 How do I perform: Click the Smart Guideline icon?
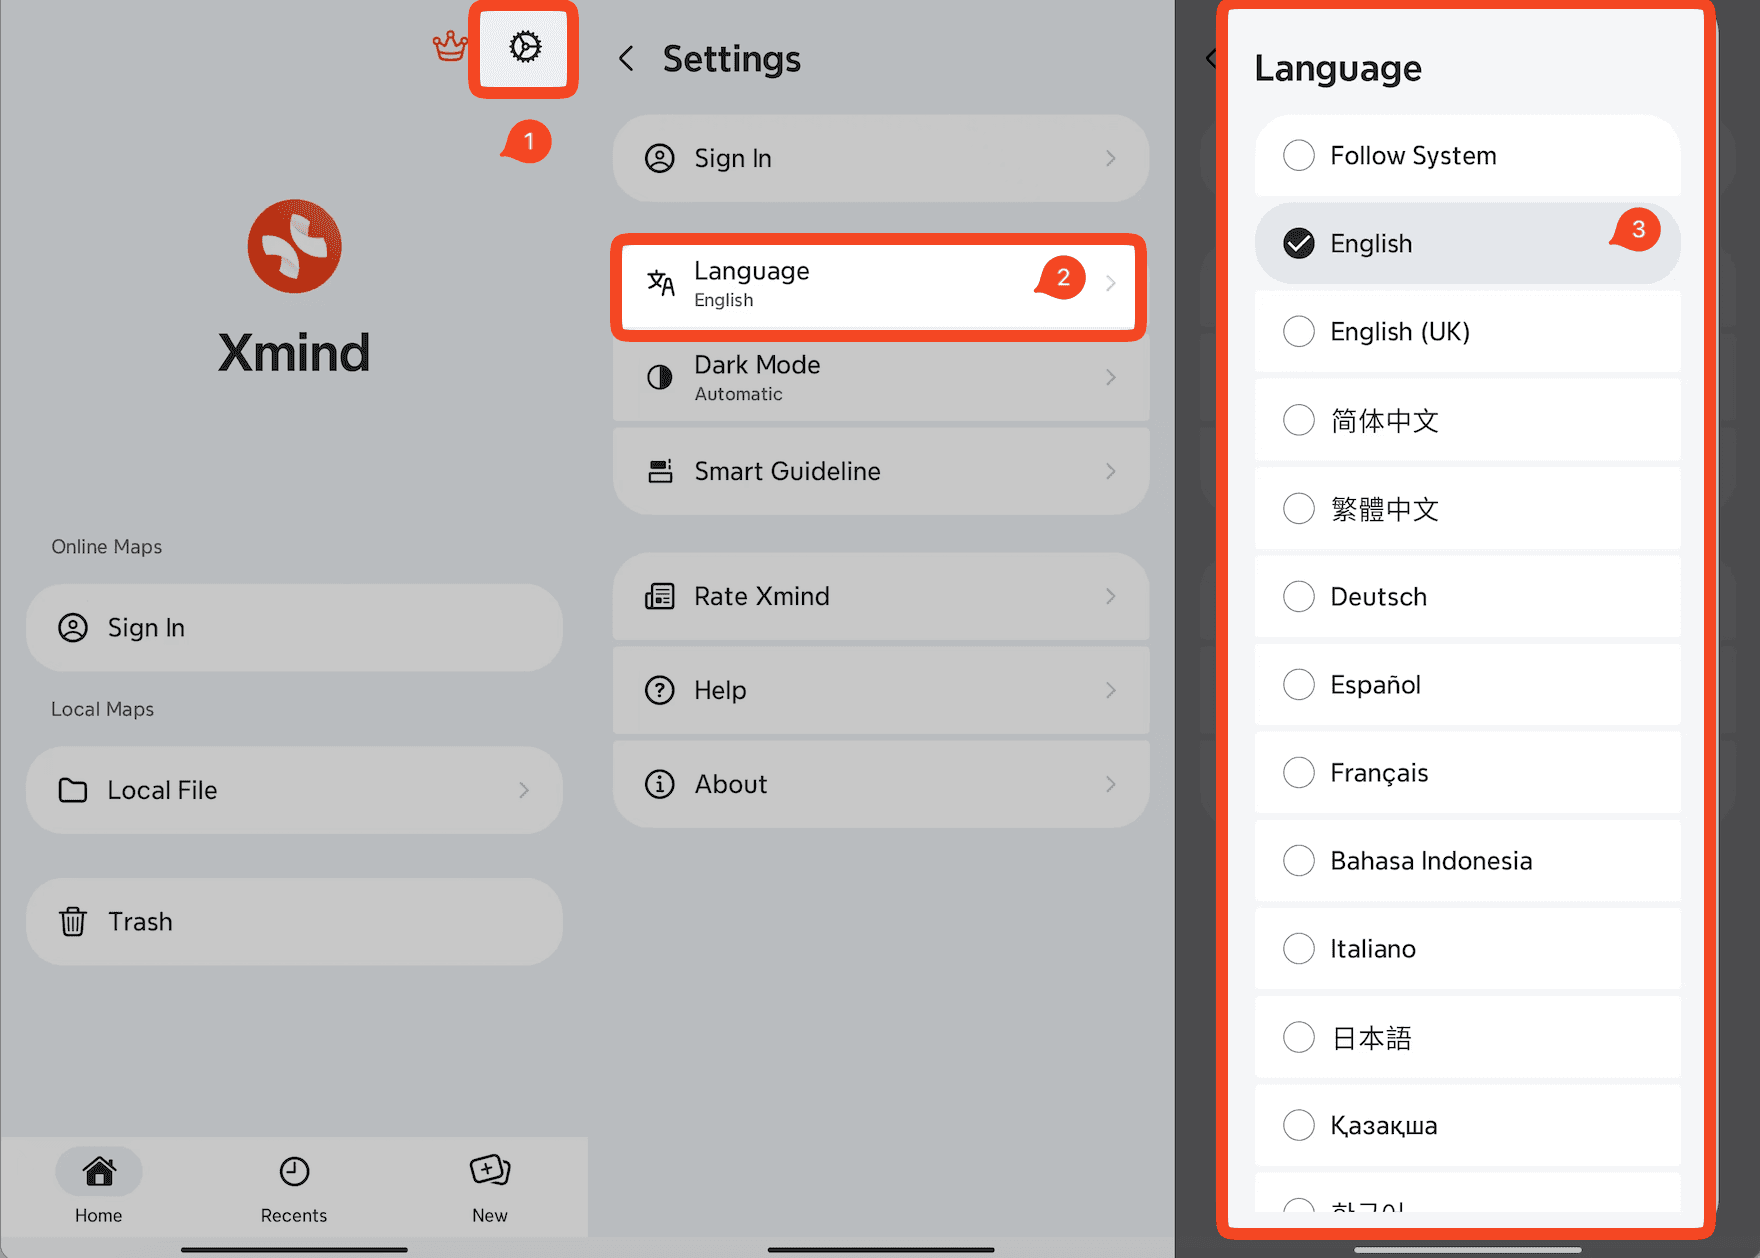point(660,471)
